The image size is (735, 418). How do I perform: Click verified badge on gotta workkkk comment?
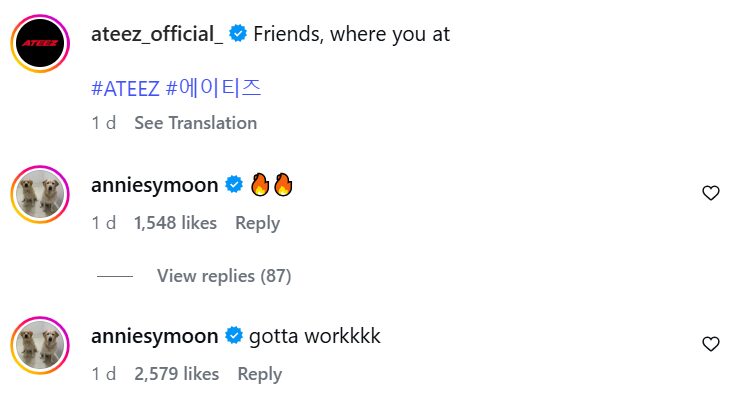[235, 336]
